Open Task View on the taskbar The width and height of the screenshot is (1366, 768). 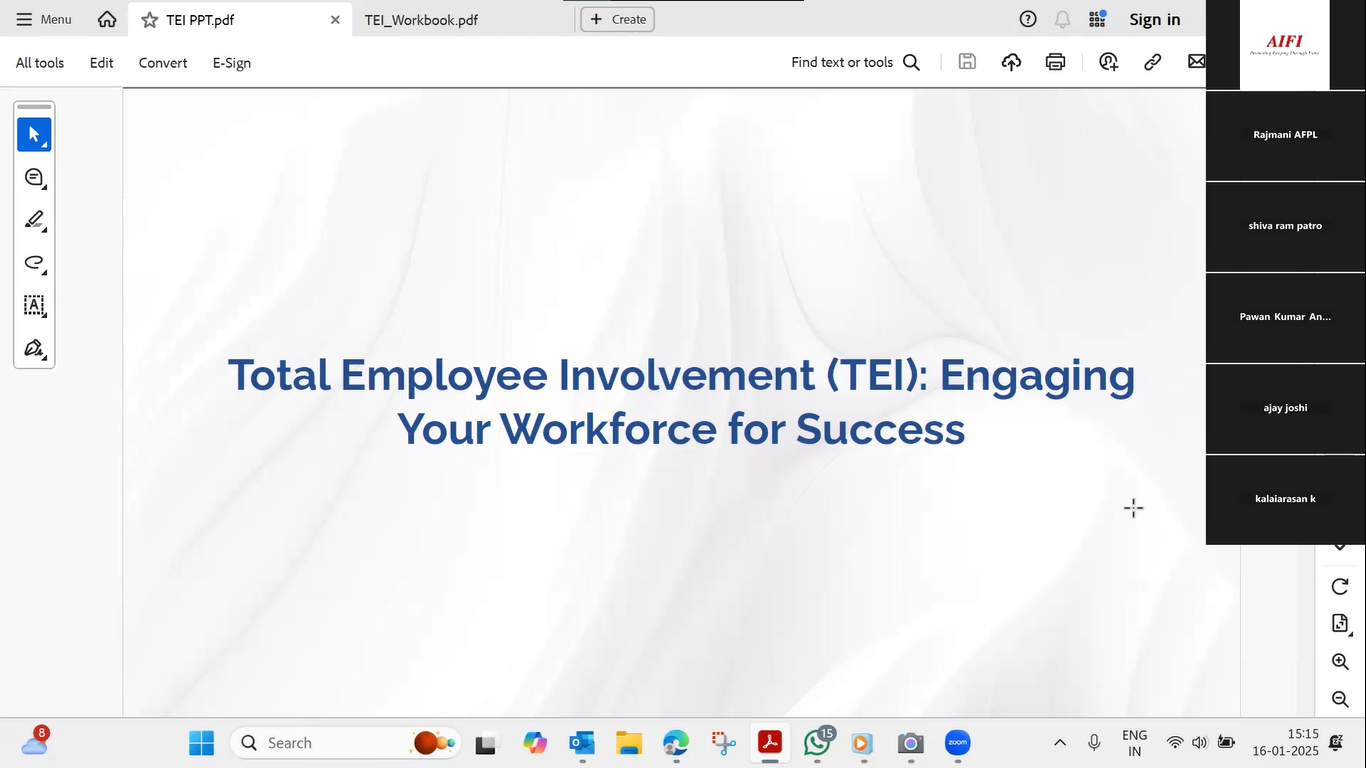click(x=486, y=743)
